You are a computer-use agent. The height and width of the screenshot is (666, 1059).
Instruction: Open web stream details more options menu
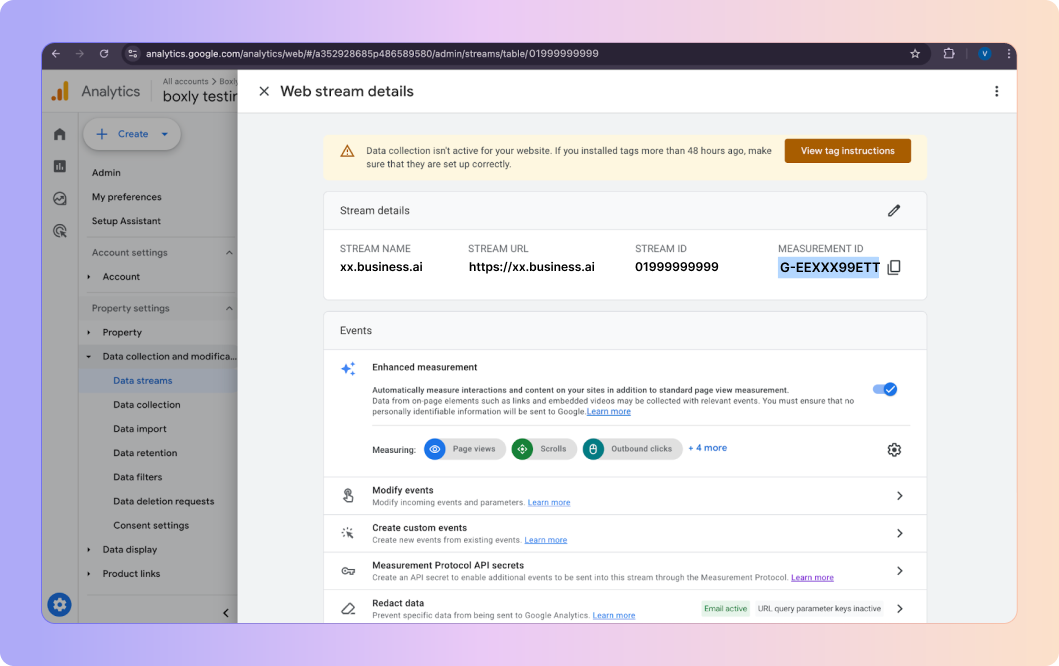point(996,91)
